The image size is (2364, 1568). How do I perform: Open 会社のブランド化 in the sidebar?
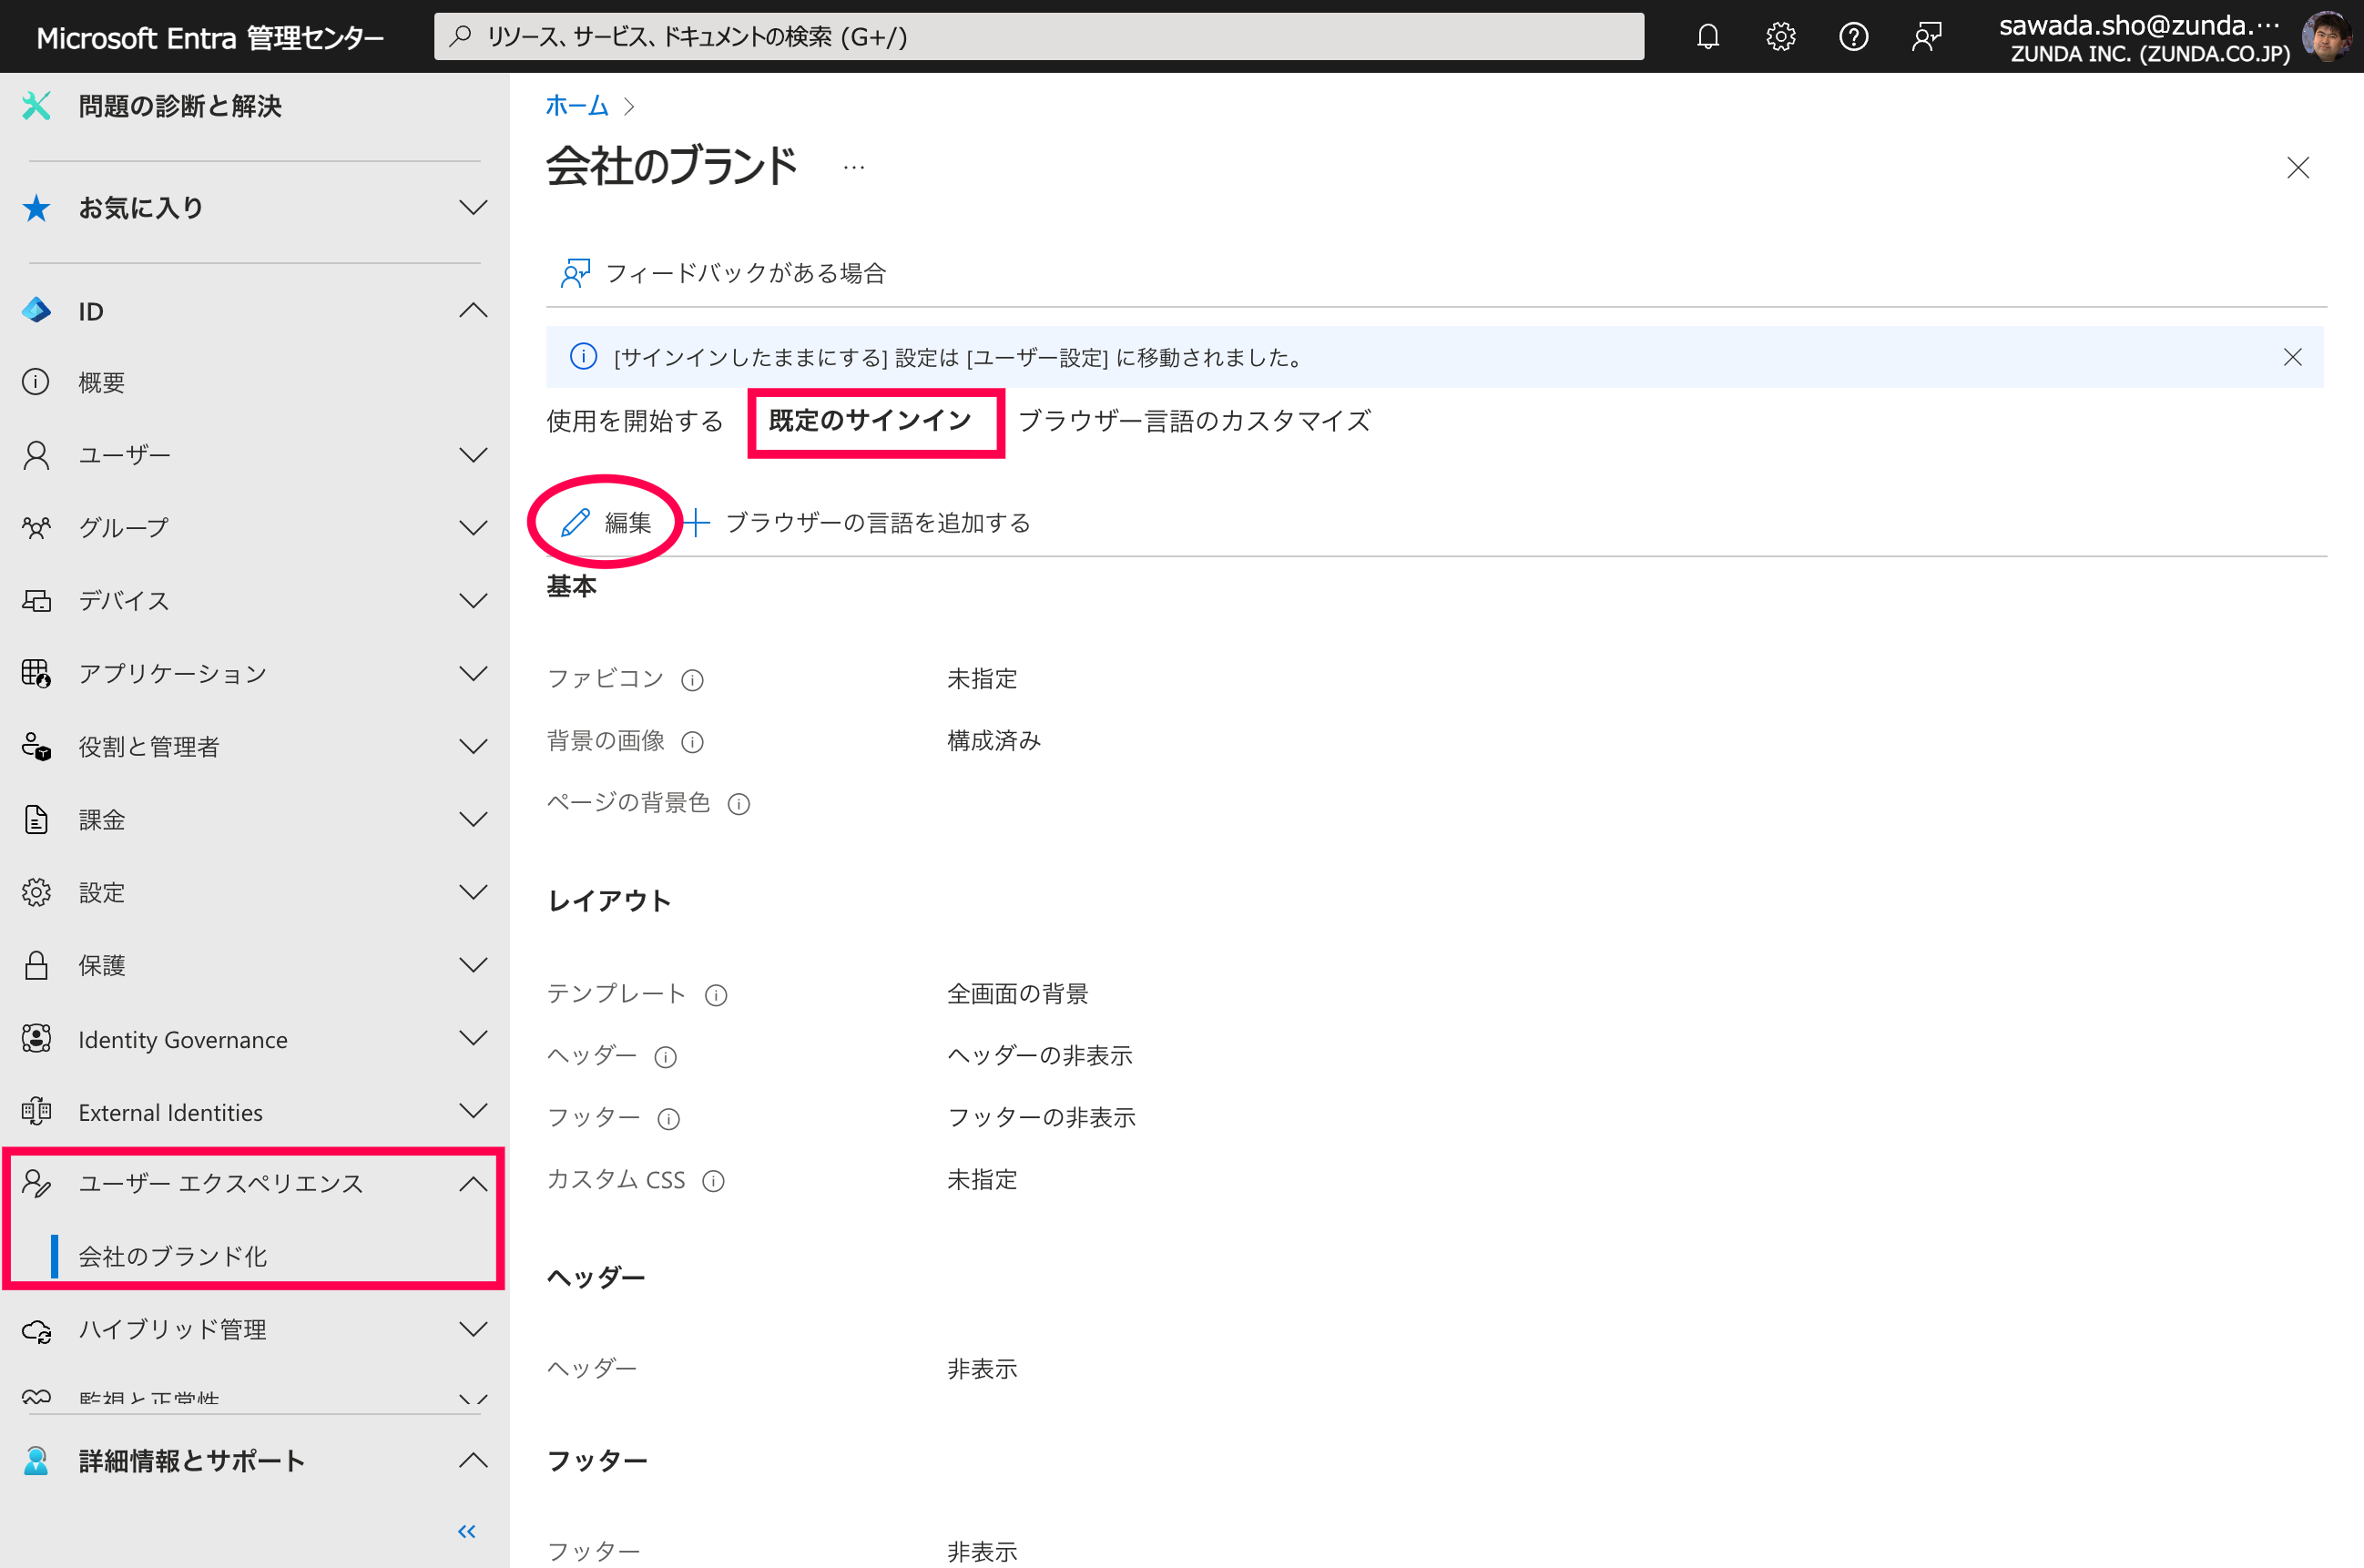172,1257
